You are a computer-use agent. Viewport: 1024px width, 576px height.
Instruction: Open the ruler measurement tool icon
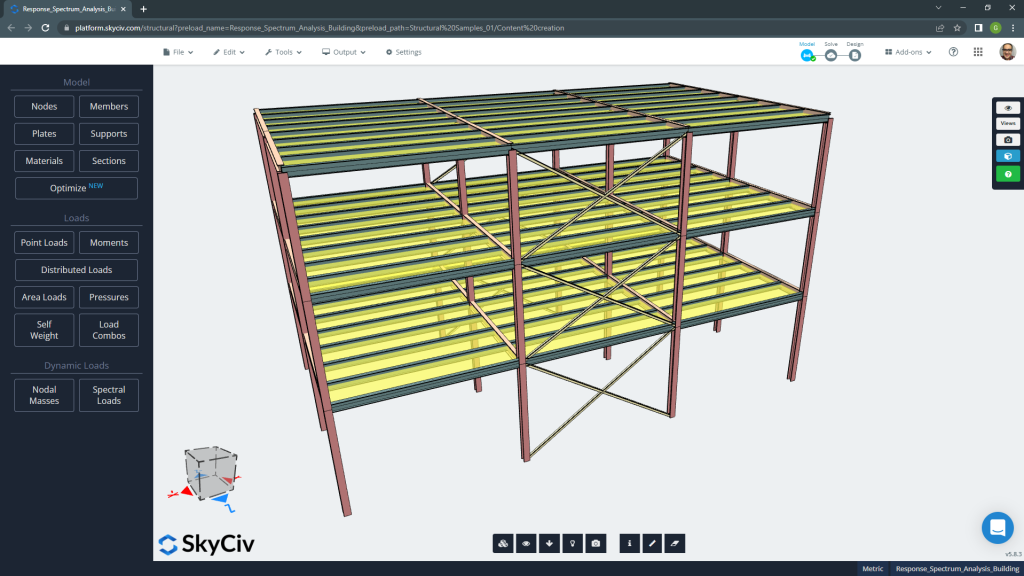pos(652,543)
